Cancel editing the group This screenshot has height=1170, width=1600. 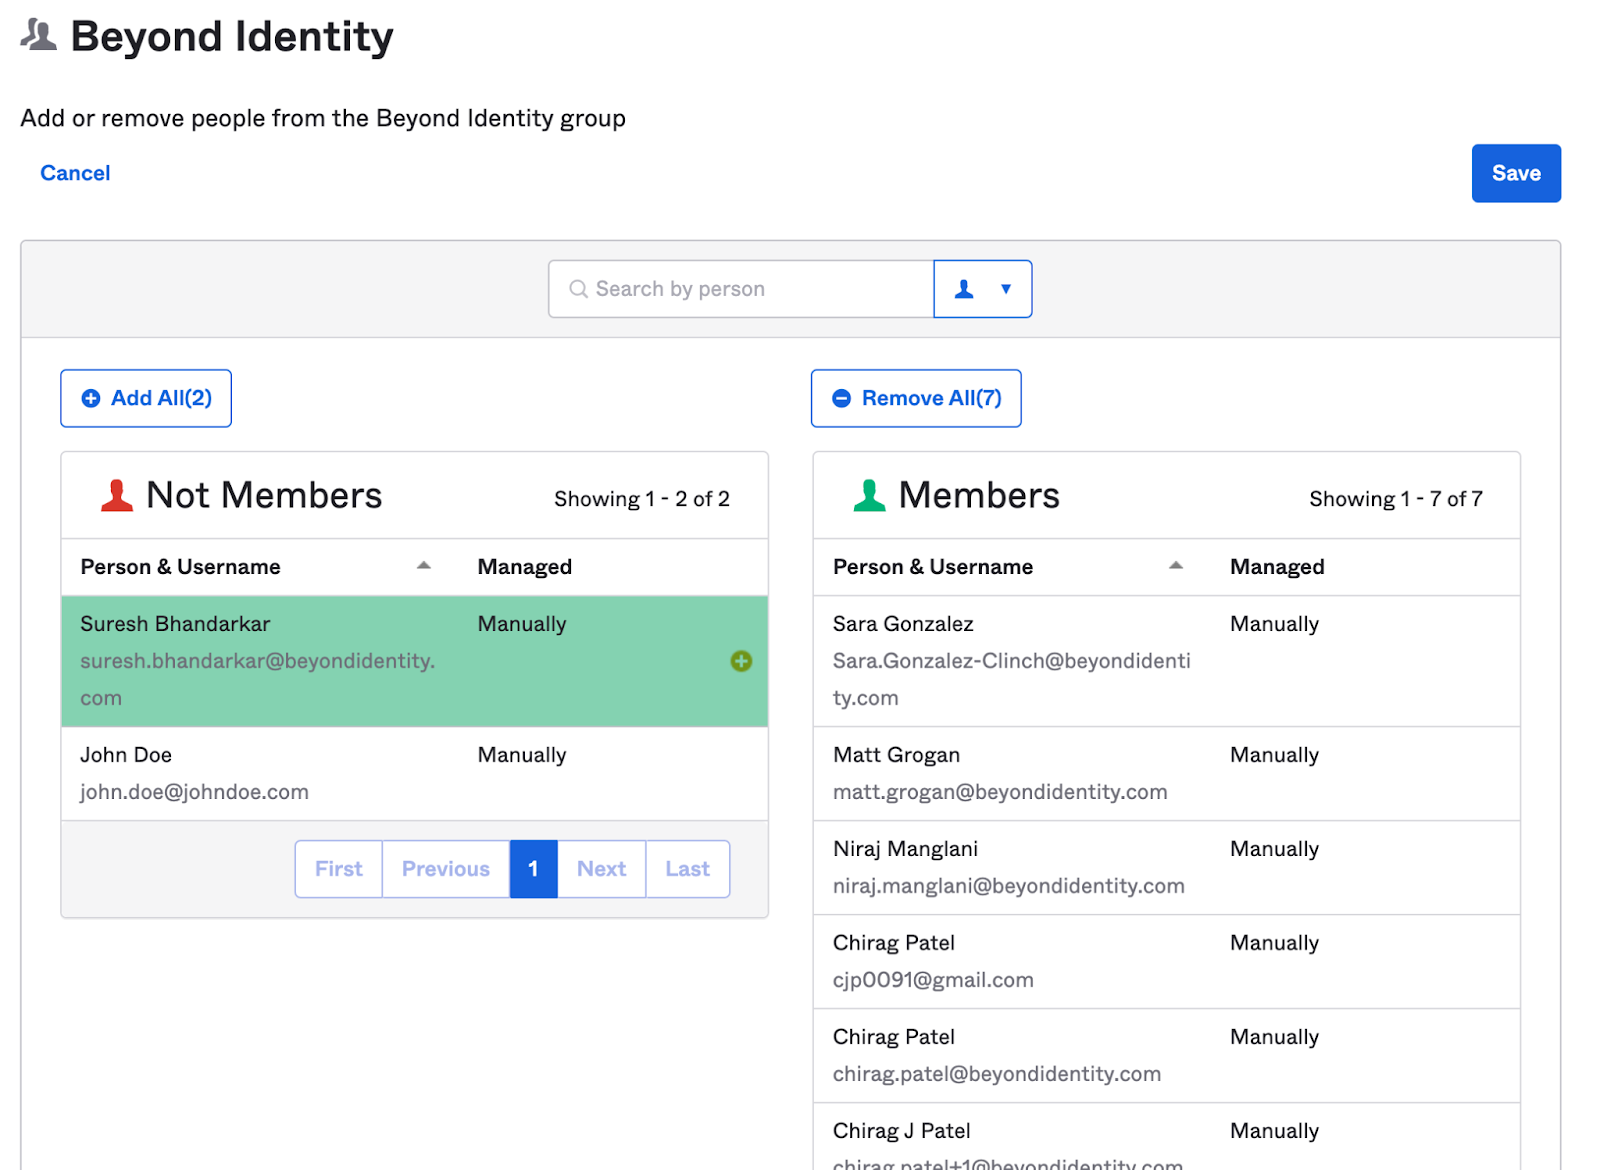[75, 173]
